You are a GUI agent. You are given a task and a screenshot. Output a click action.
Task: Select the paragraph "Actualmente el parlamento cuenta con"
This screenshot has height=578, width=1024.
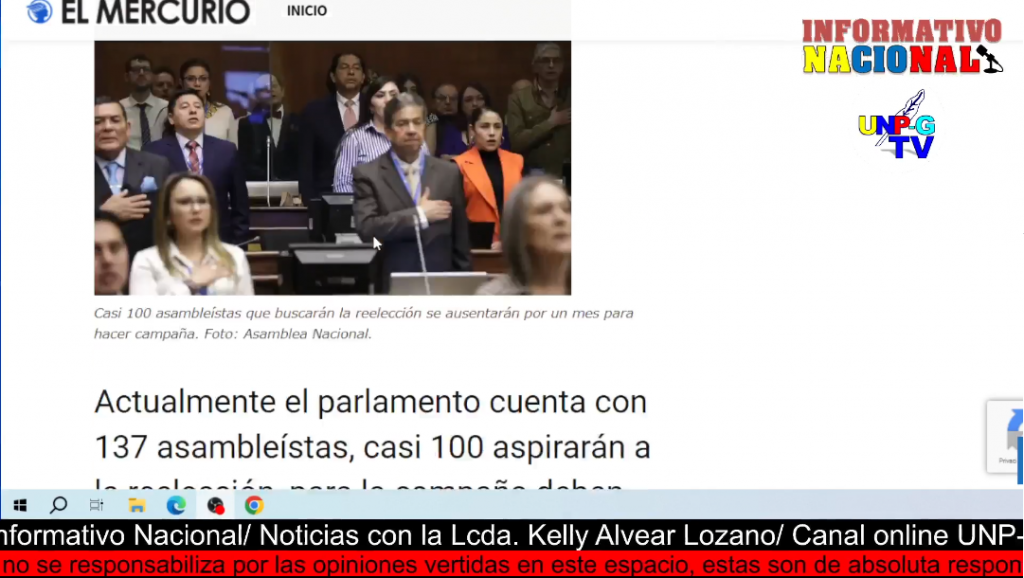point(371,402)
